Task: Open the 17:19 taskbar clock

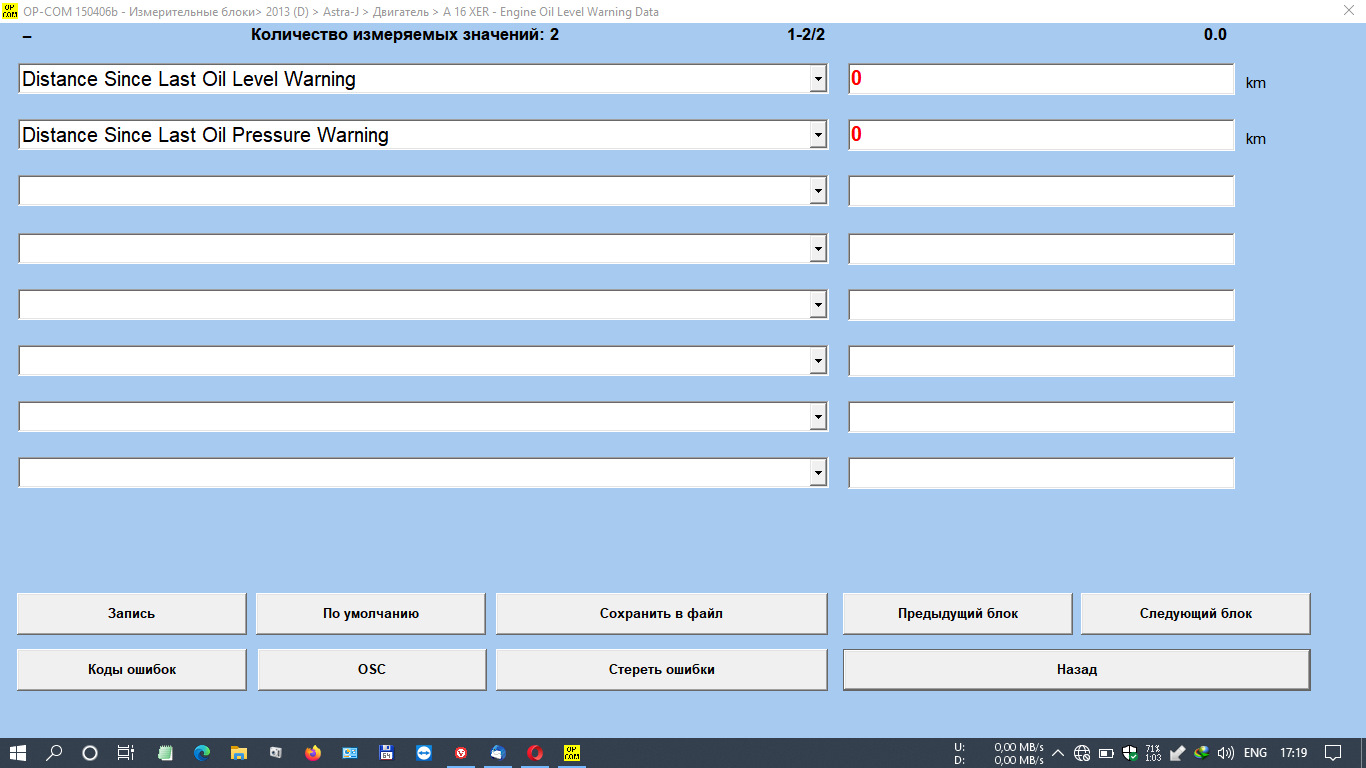Action: [1294, 753]
